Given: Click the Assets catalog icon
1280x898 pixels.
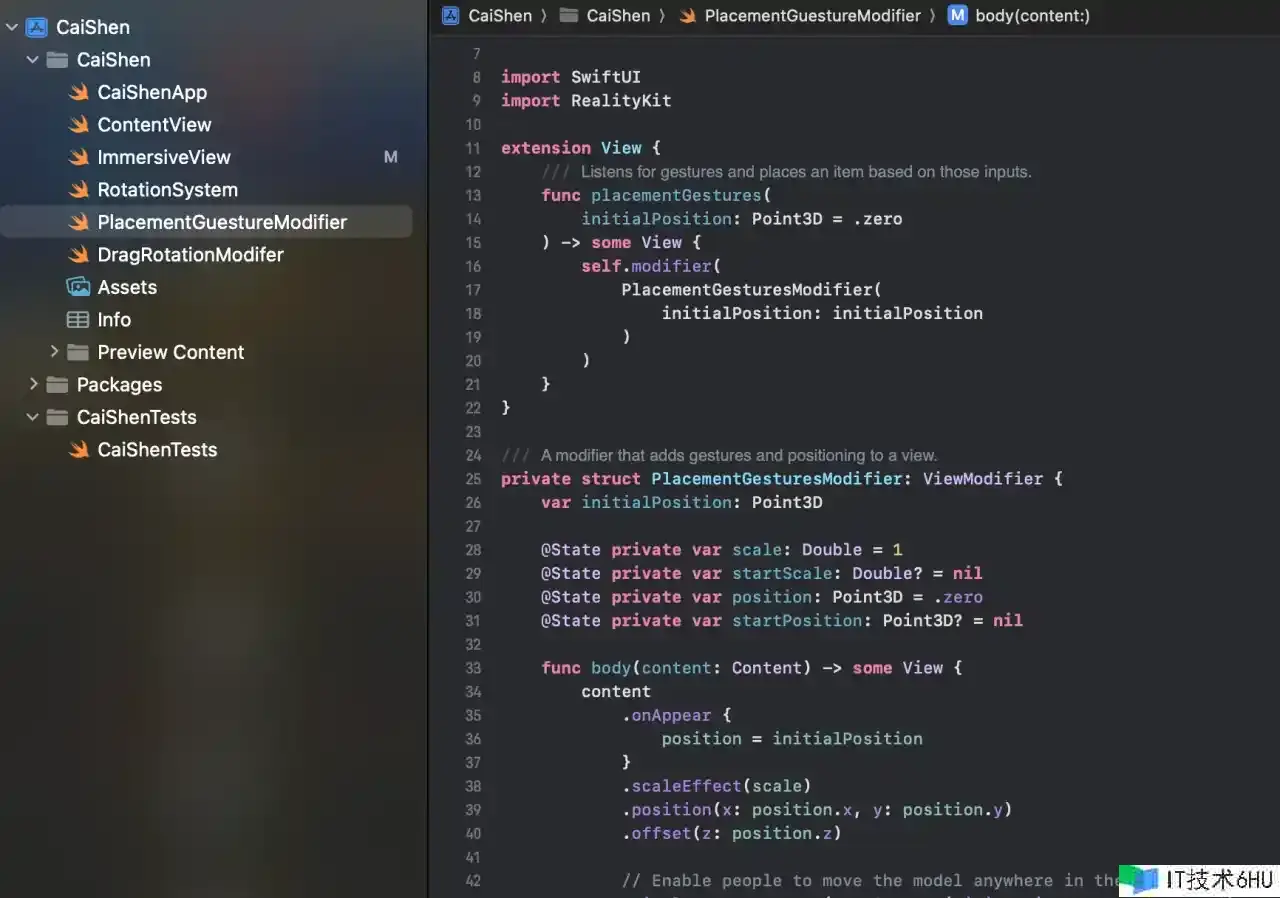Looking at the screenshot, I should [78, 288].
